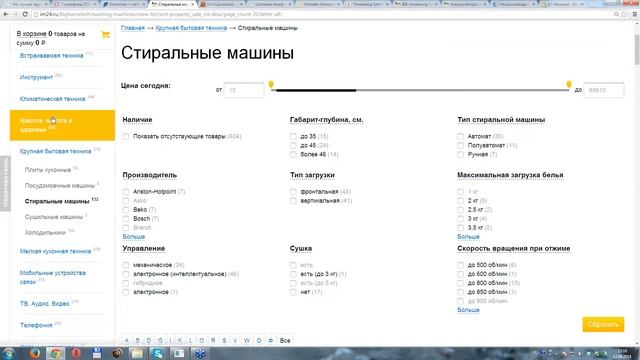Close the active Стиральные машины browser tab

pos(193,4)
